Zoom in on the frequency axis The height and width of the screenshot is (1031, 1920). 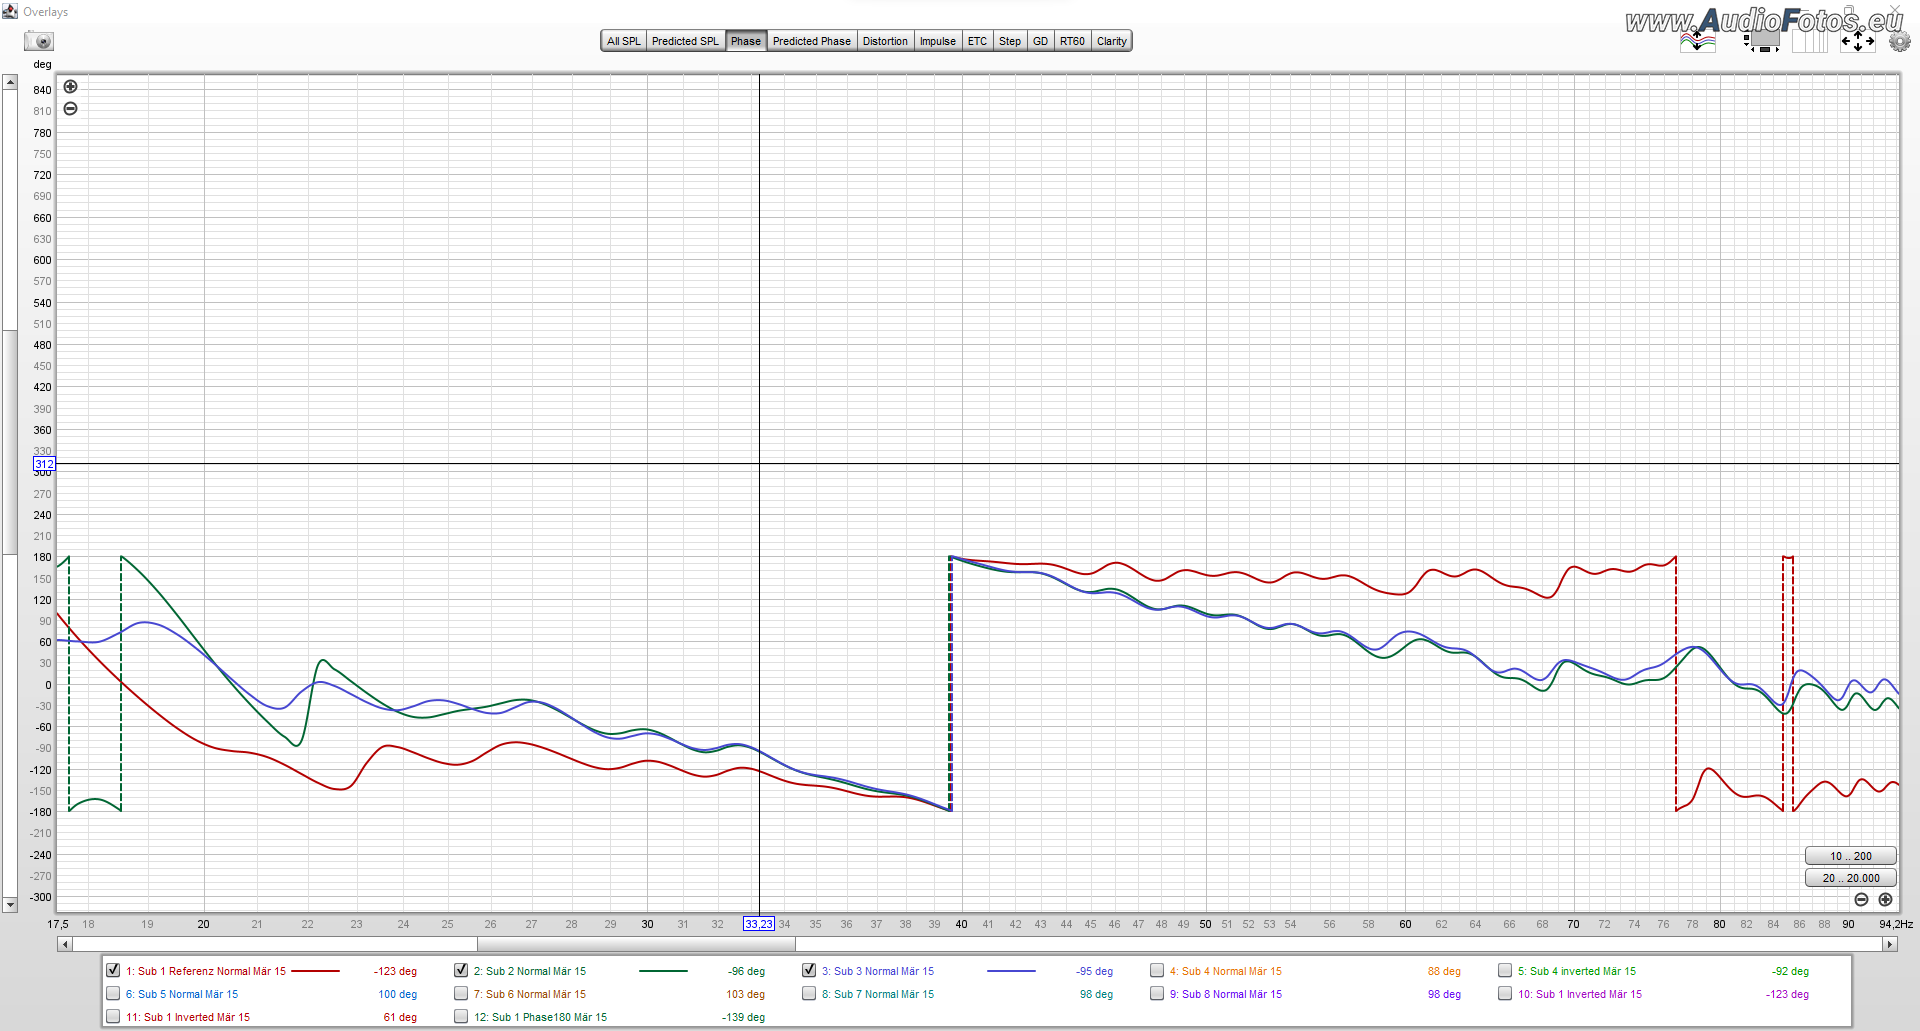click(1885, 900)
